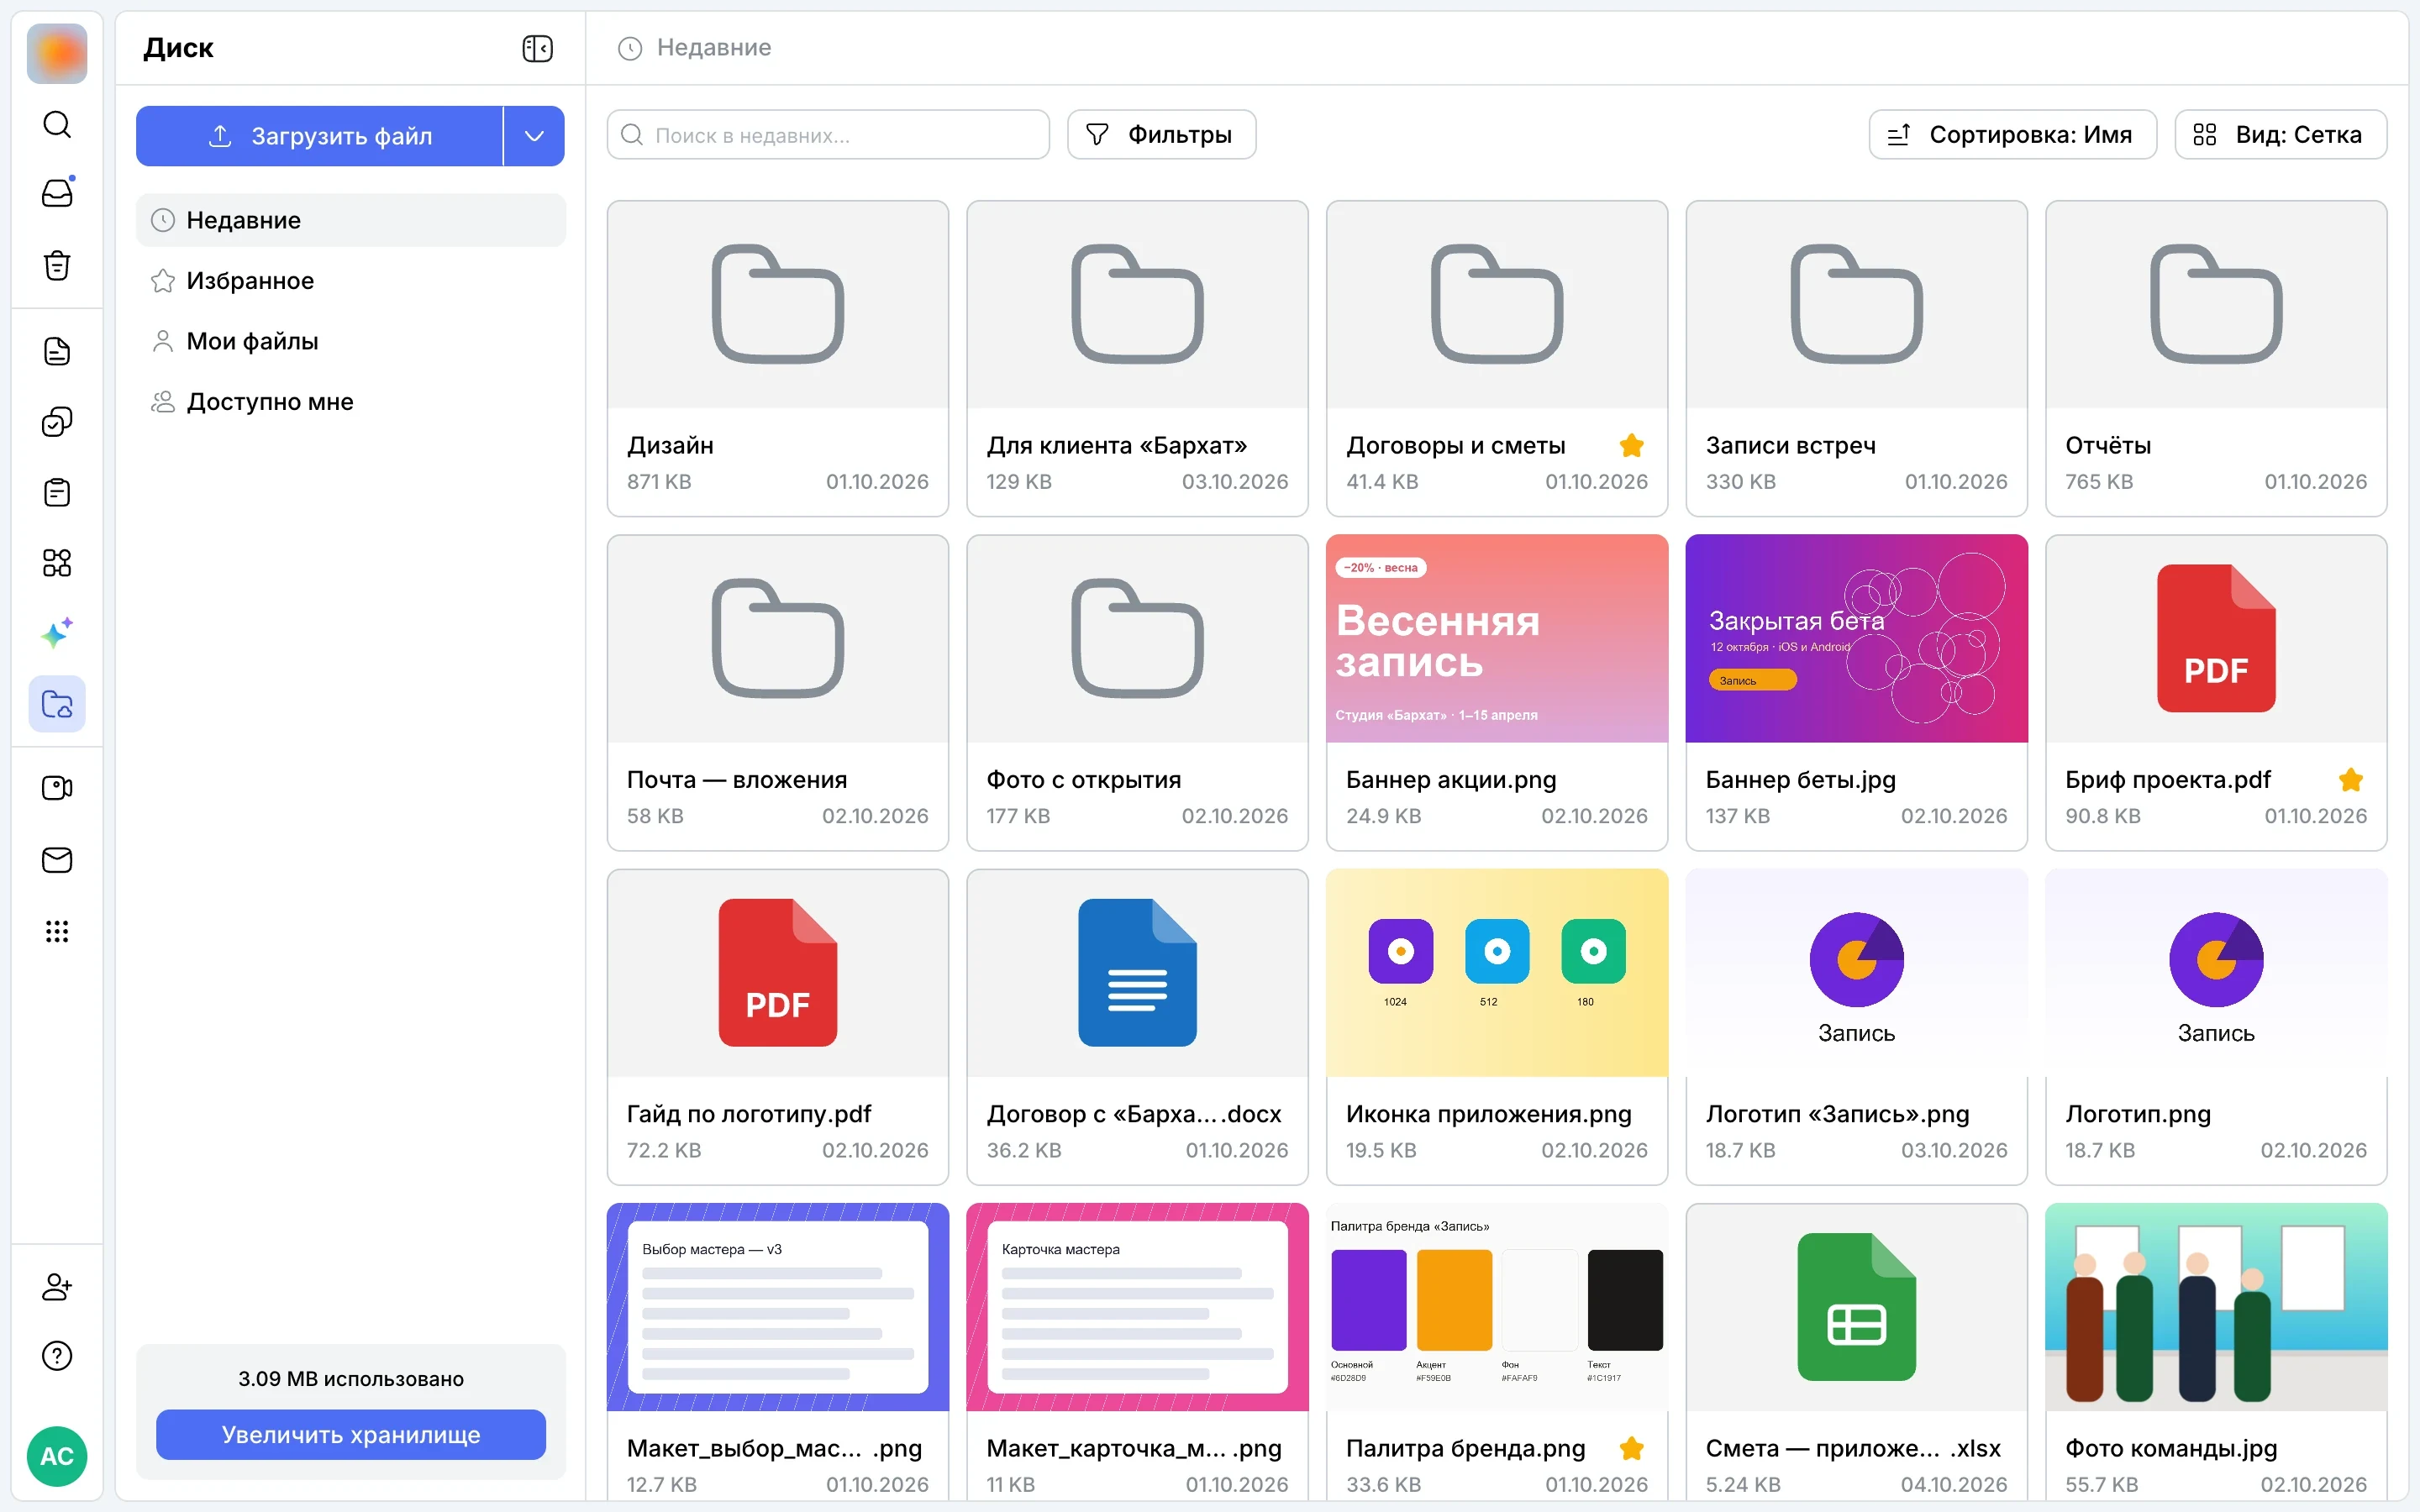The width and height of the screenshot is (2420, 1512).
Task: Open the documents icon in the rail
Action: tap(57, 351)
